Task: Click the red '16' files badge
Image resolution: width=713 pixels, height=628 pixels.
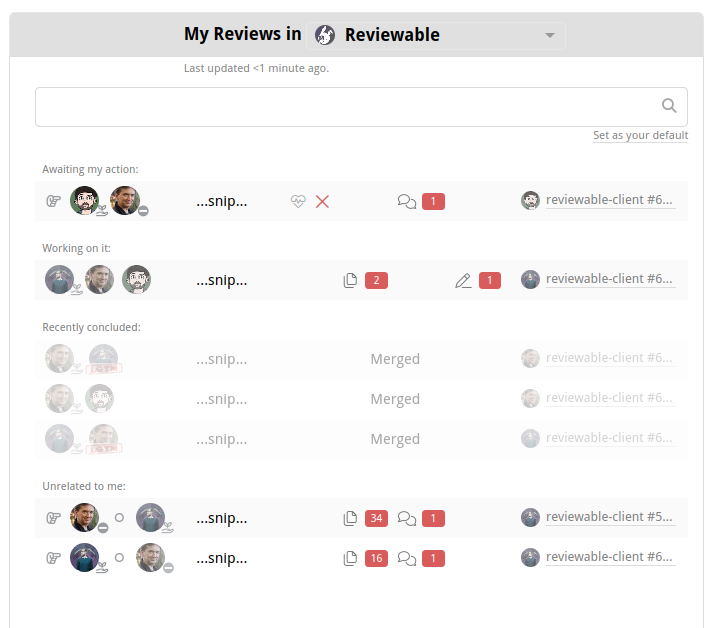Action: 377,558
